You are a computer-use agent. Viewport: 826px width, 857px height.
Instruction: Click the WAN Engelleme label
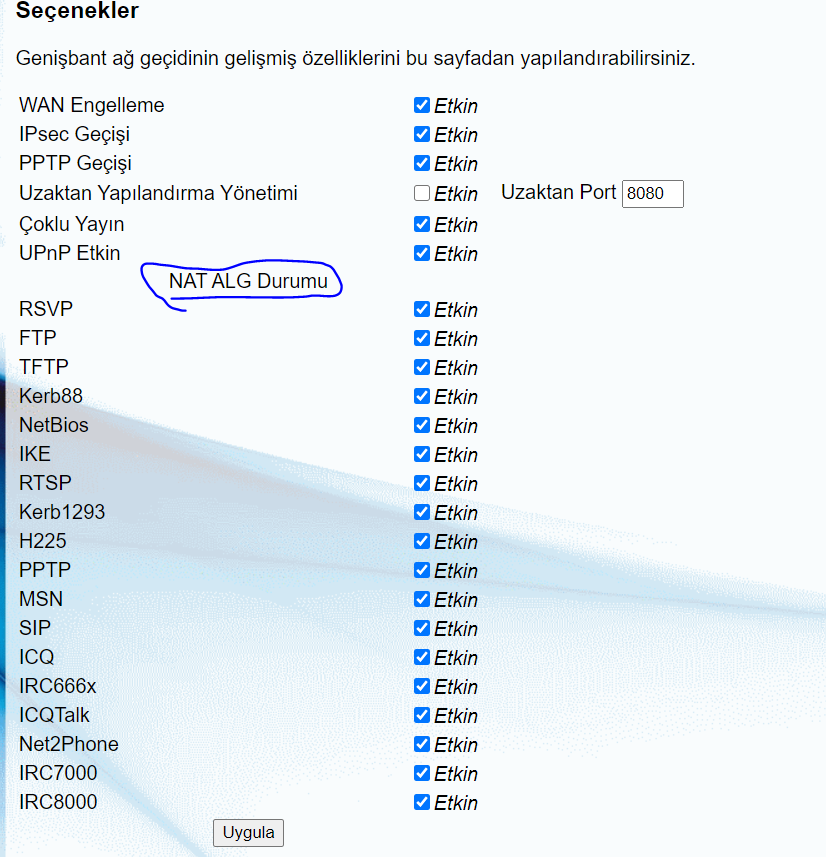(91, 105)
